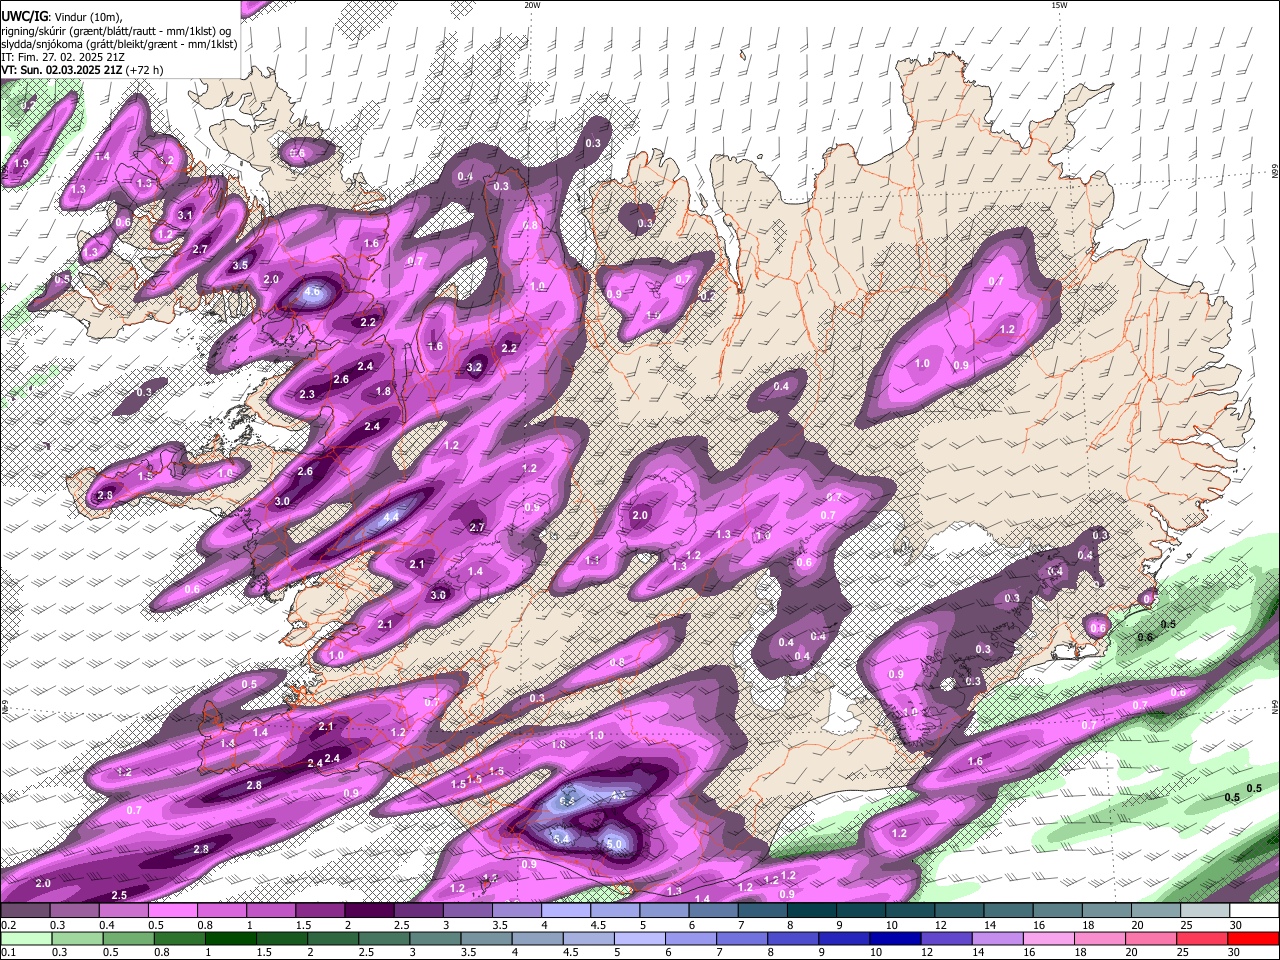This screenshot has width=1280, height=960.
Task: Click the IT: Fim. 27. 02. 2025 21Z line
Action: click(x=63, y=57)
